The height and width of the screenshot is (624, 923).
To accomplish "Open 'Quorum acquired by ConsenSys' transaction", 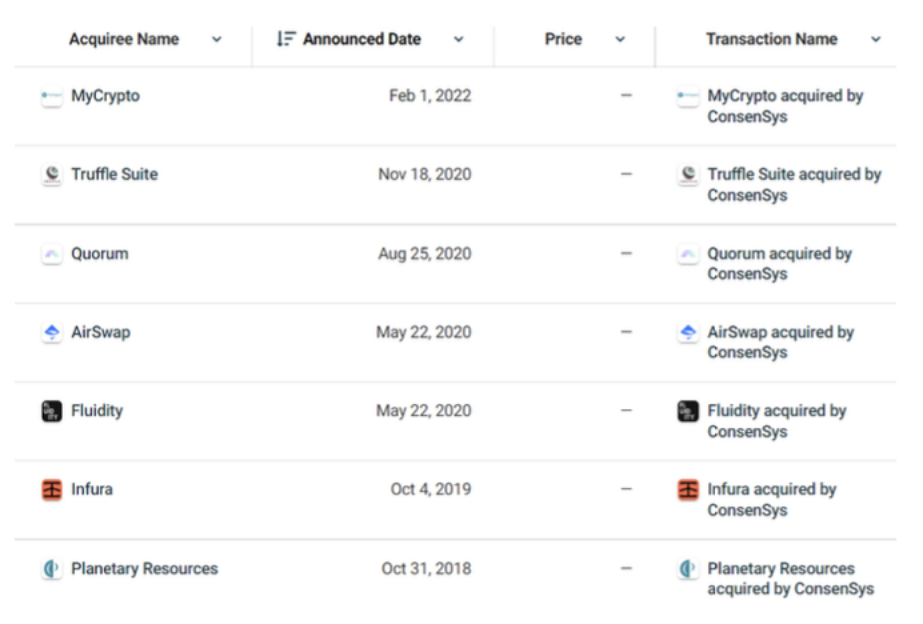I will coord(780,264).
